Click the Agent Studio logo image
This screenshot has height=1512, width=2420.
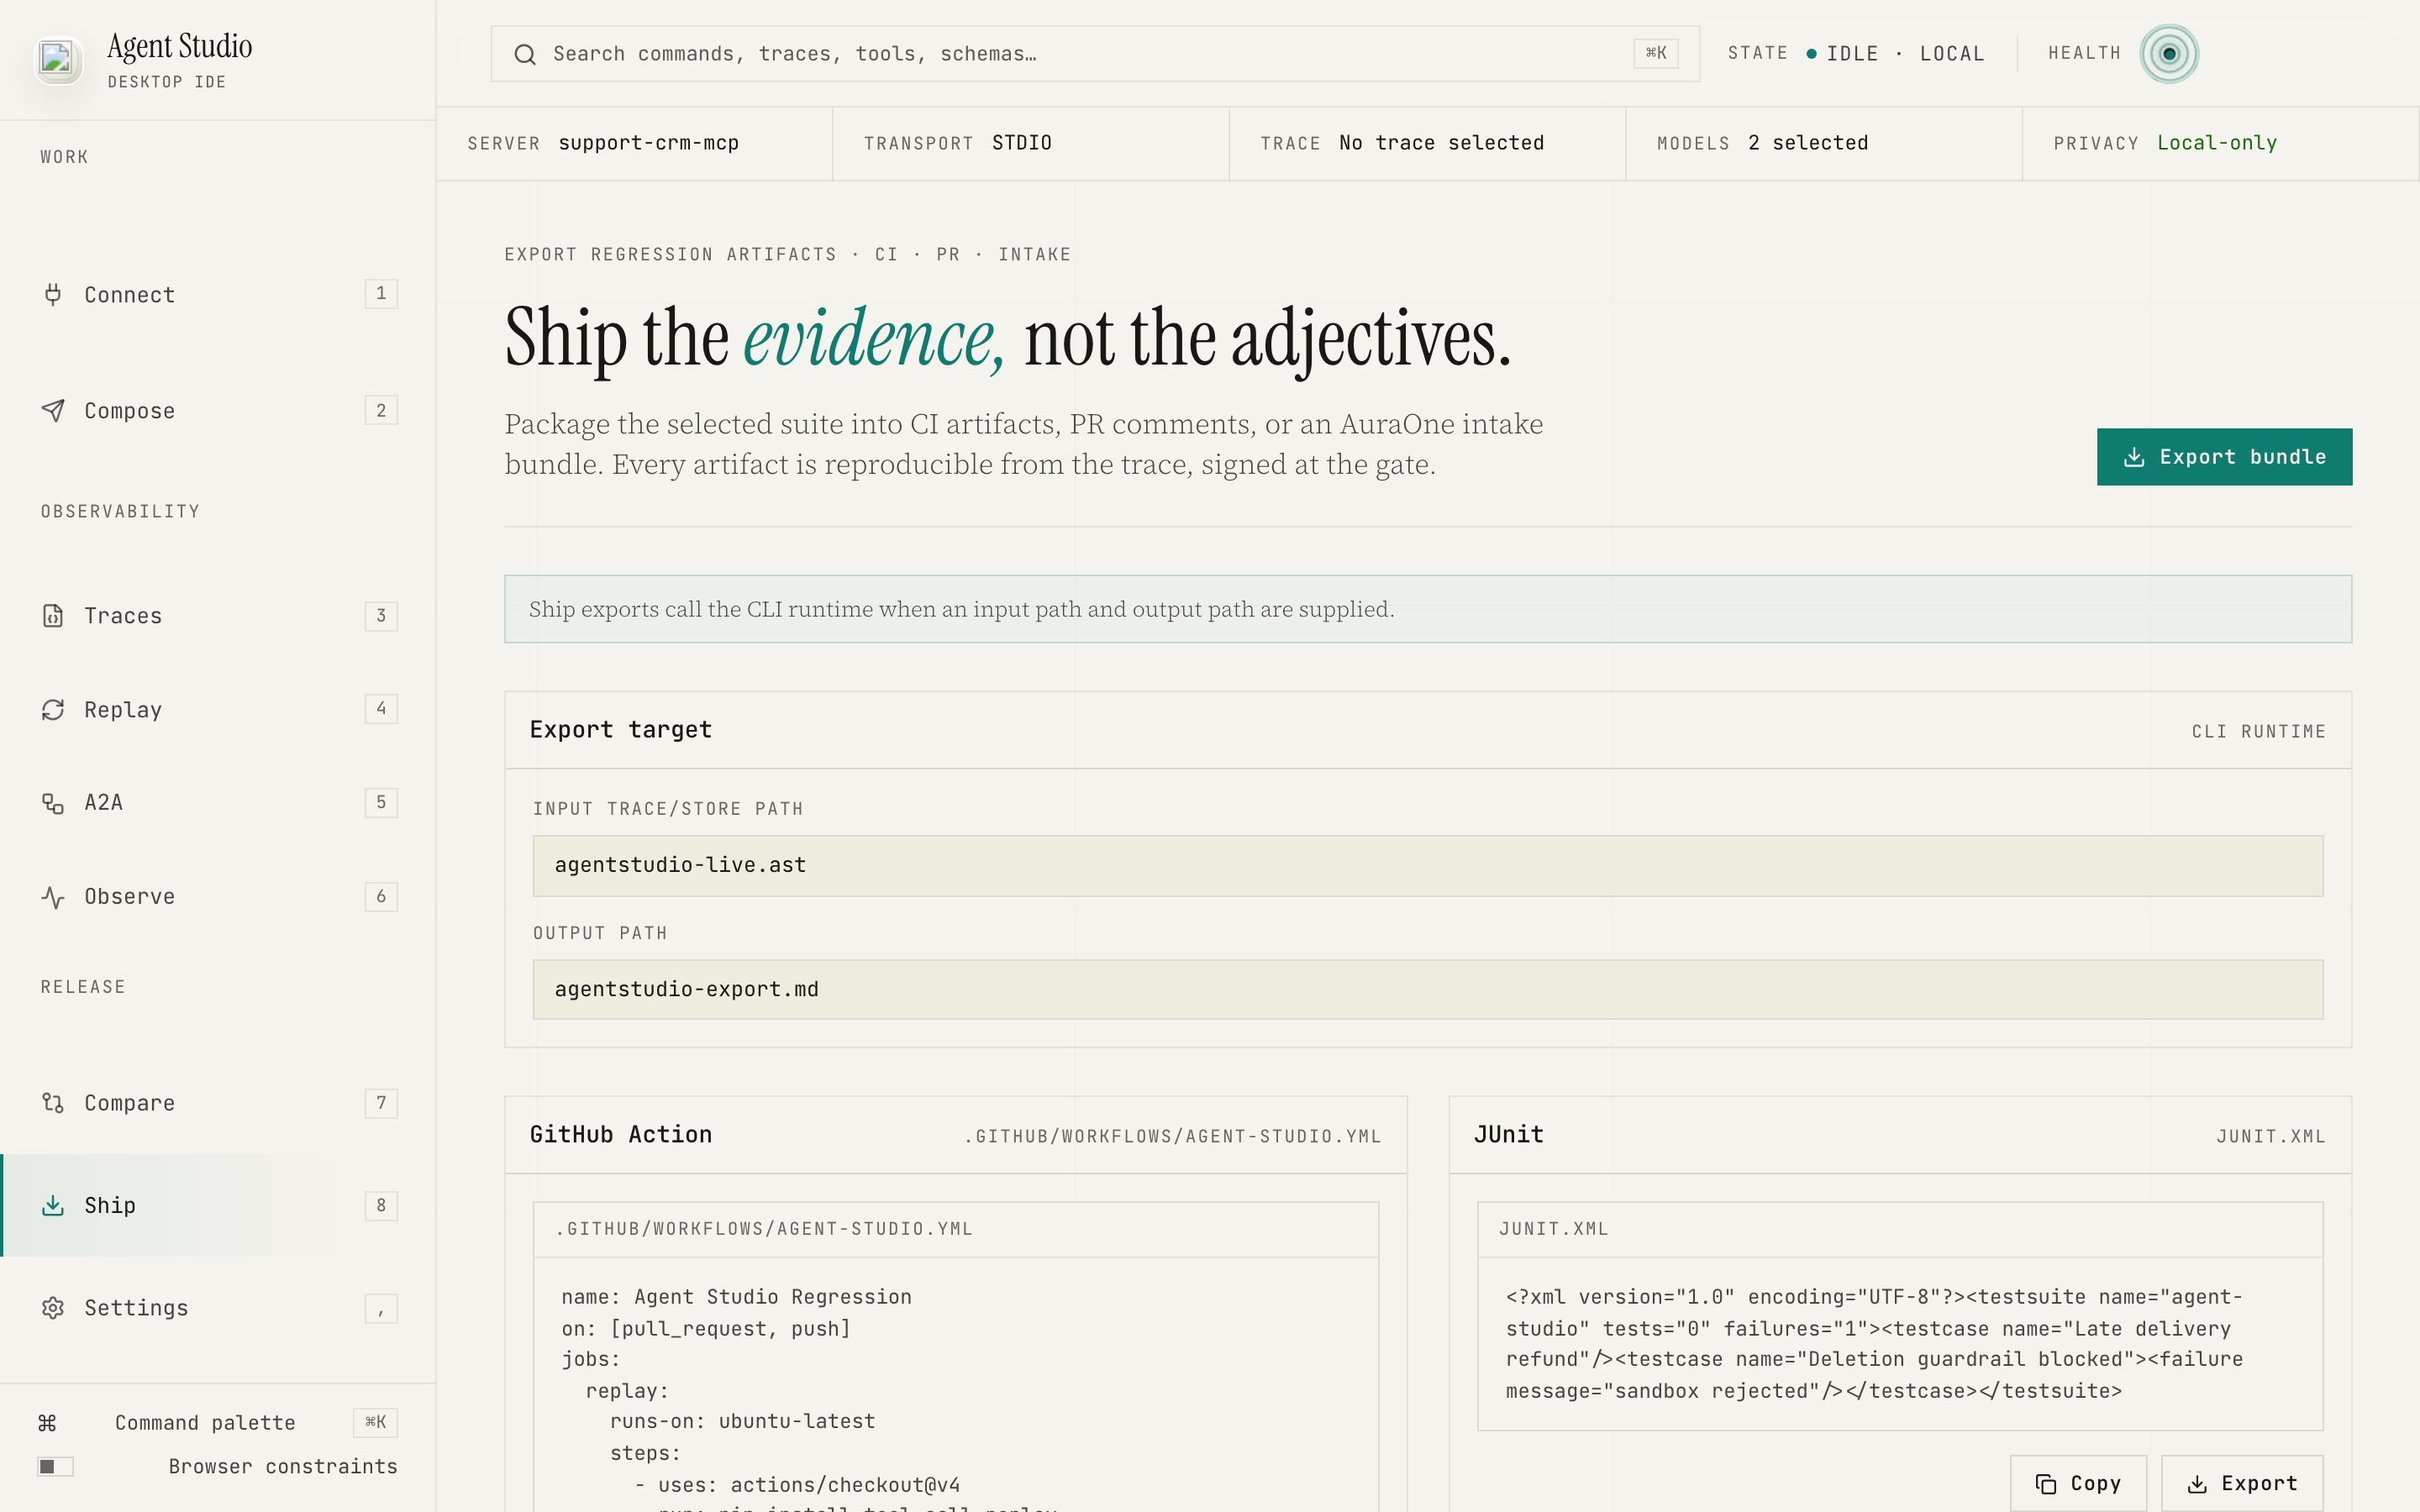pos(57,59)
